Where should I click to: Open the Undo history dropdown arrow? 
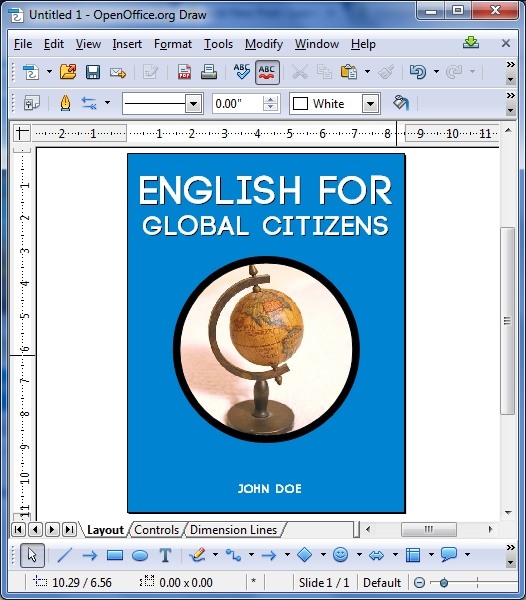(436, 72)
